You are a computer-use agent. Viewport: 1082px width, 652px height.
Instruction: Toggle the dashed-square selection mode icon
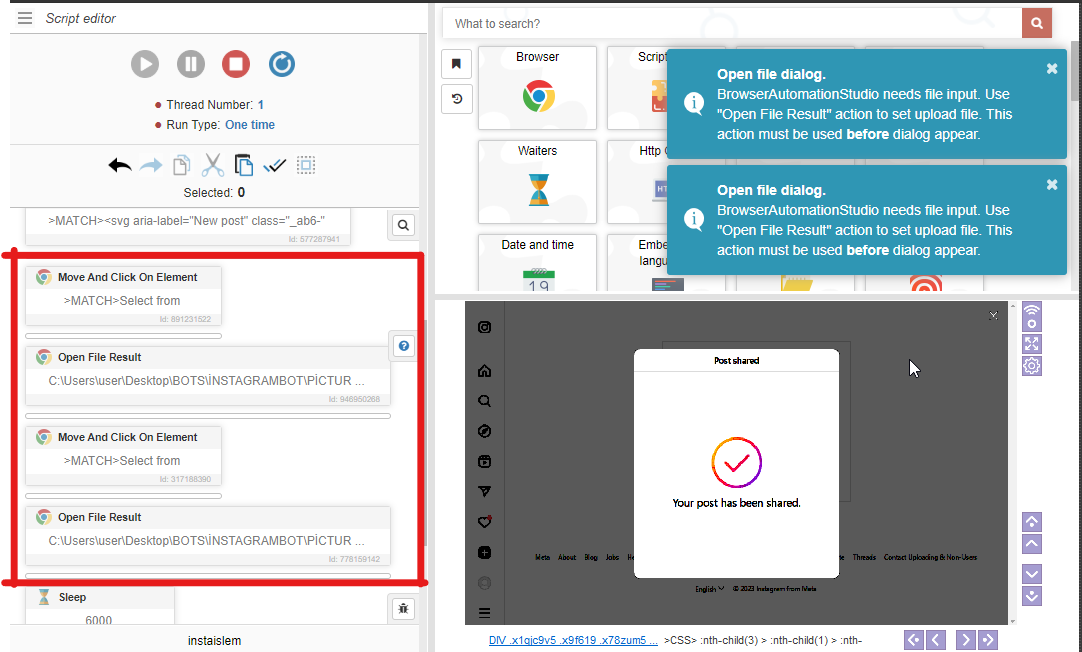[307, 166]
